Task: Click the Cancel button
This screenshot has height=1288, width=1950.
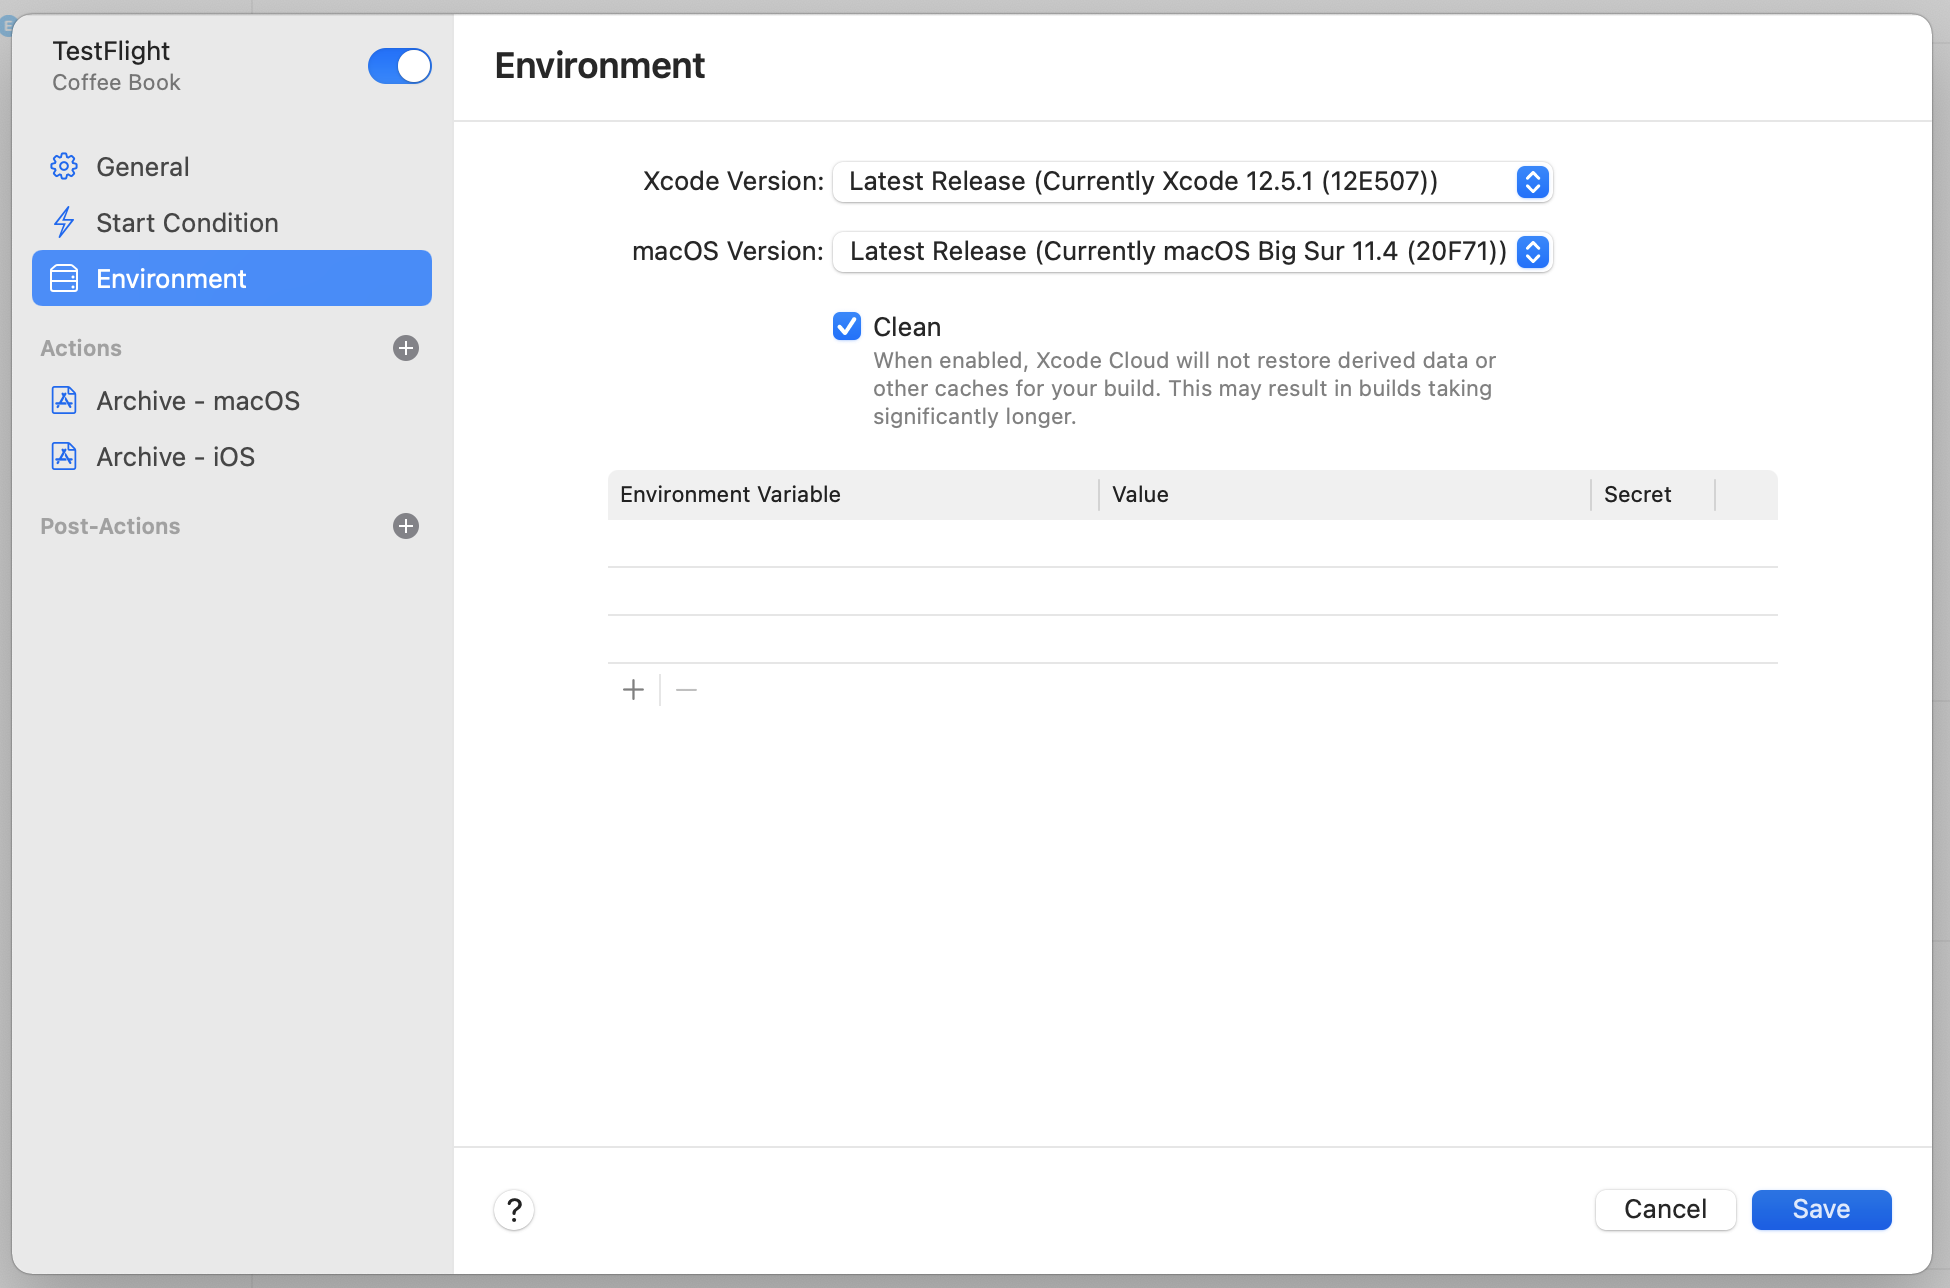Action: pyautogui.click(x=1665, y=1210)
